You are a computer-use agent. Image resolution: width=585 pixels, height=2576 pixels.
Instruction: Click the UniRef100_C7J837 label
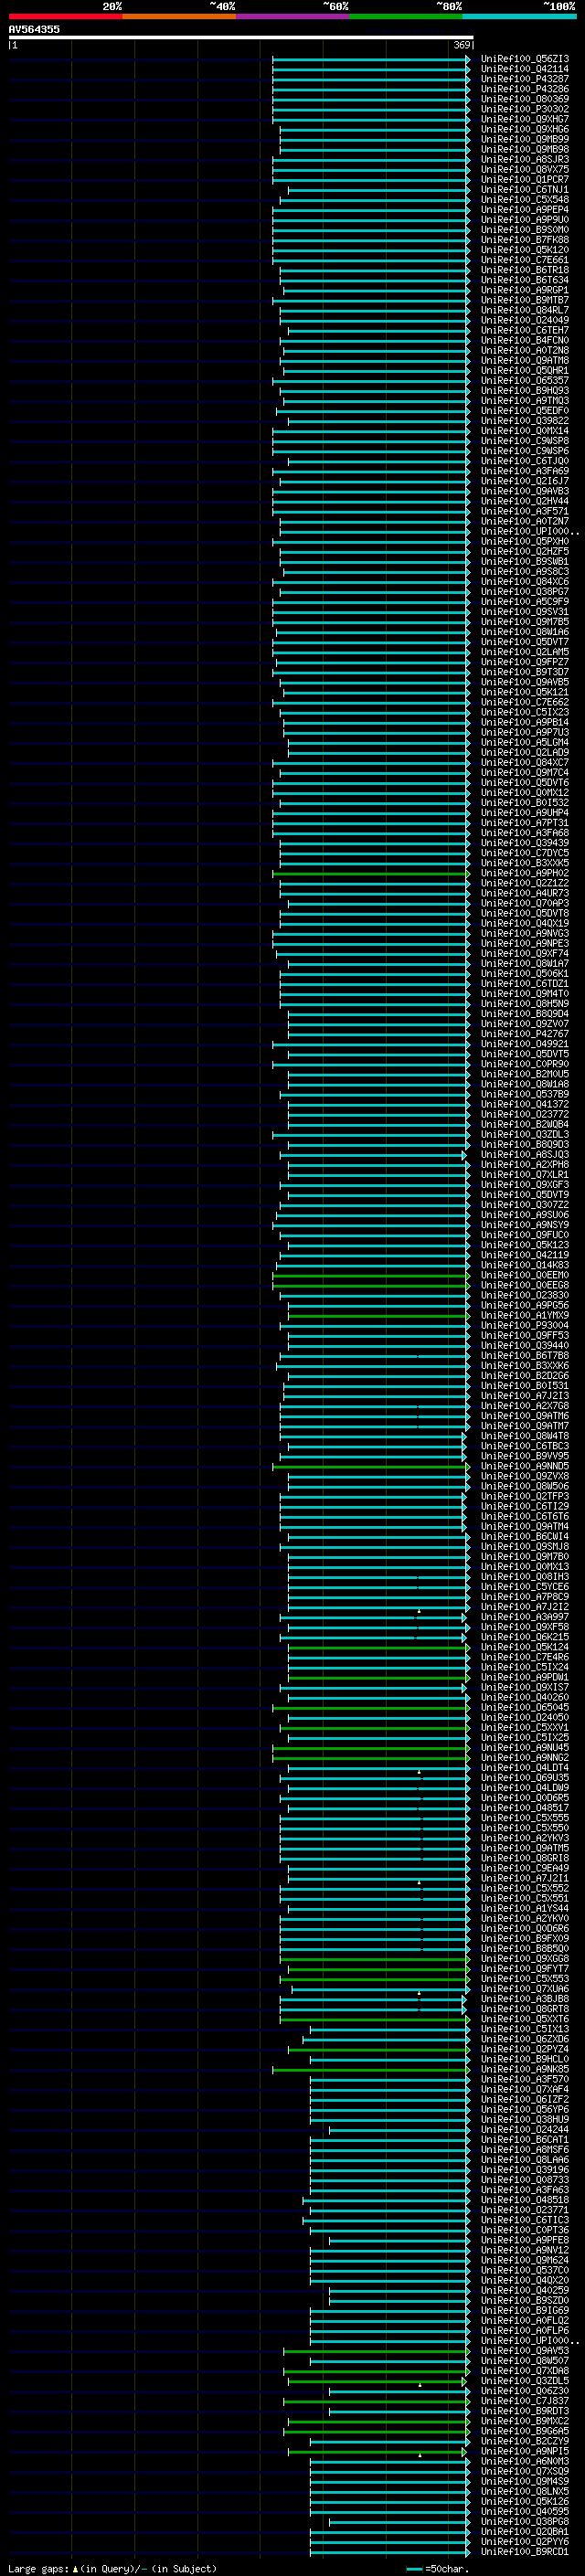coord(525,2400)
